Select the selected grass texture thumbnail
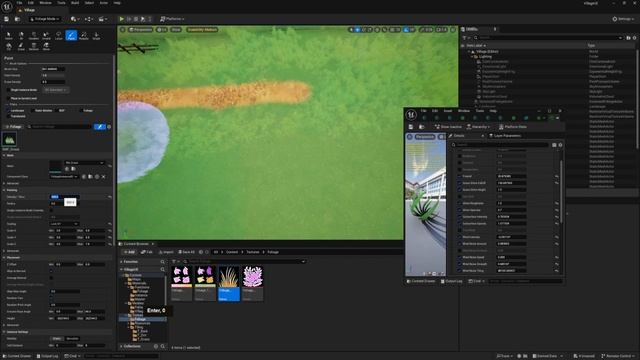Screen dimensions: 640x360 point(229,284)
